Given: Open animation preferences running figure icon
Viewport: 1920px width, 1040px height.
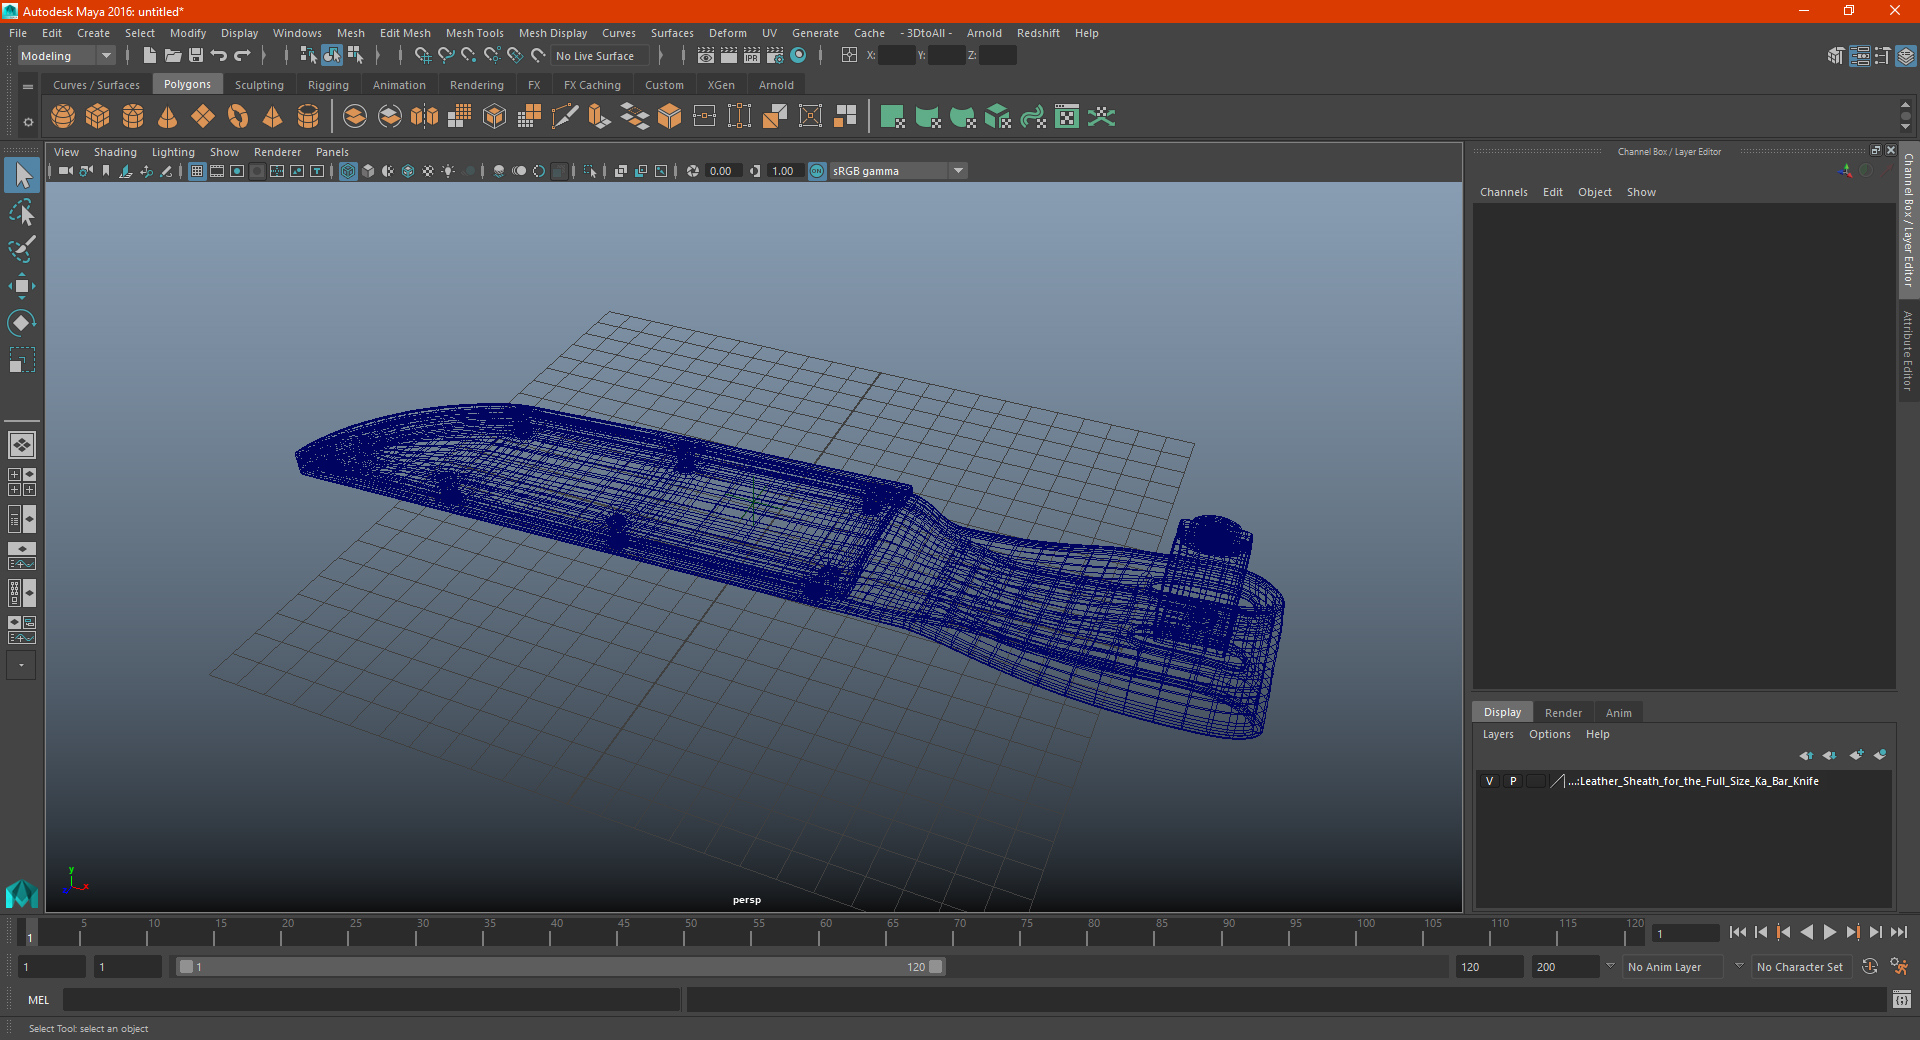Looking at the screenshot, I should point(1899,967).
